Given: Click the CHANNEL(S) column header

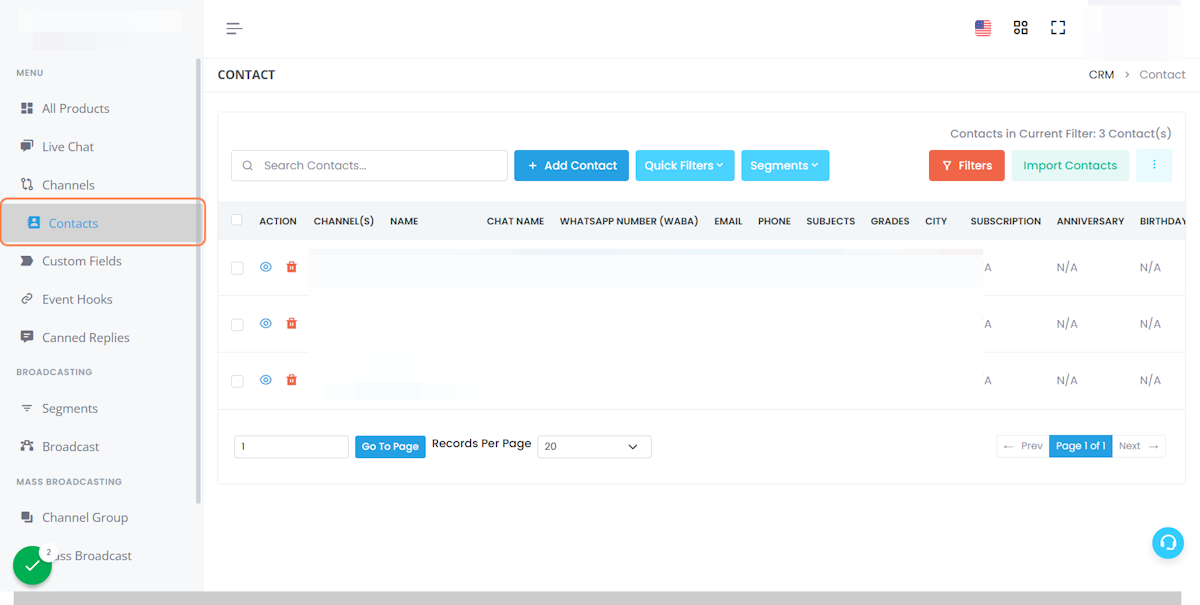Looking at the screenshot, I should 344,221.
